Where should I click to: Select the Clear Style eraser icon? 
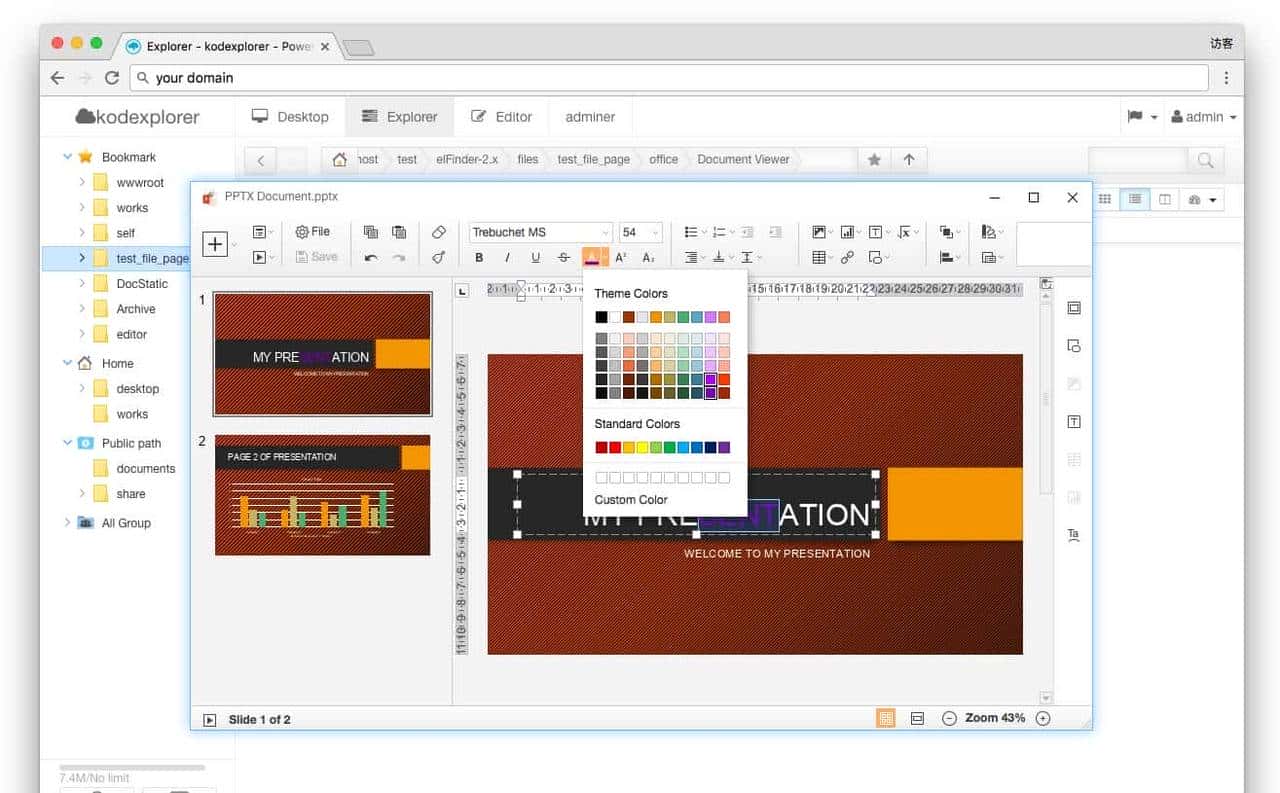(438, 232)
